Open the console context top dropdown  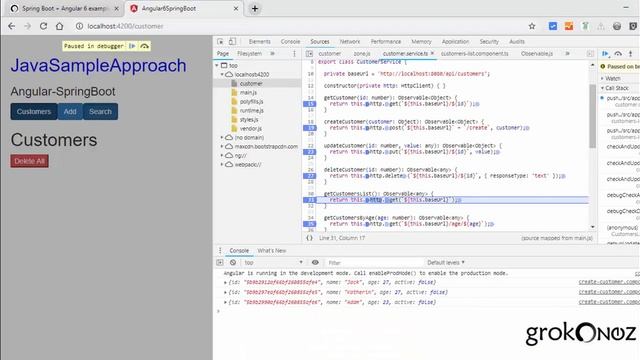tap(273, 262)
